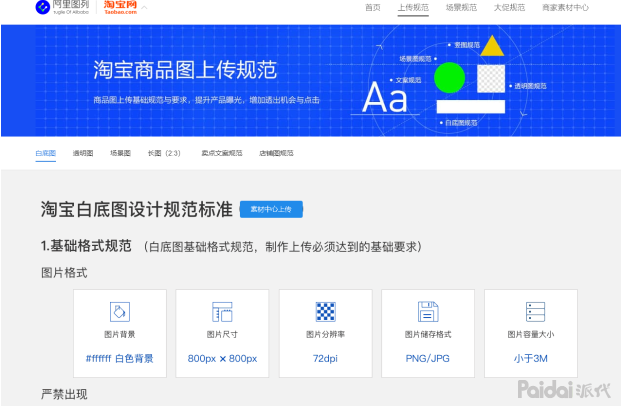This screenshot has height=406, width=623.
Task: Click the 图片背景 paint bucket icon
Action: pyautogui.click(x=120, y=312)
